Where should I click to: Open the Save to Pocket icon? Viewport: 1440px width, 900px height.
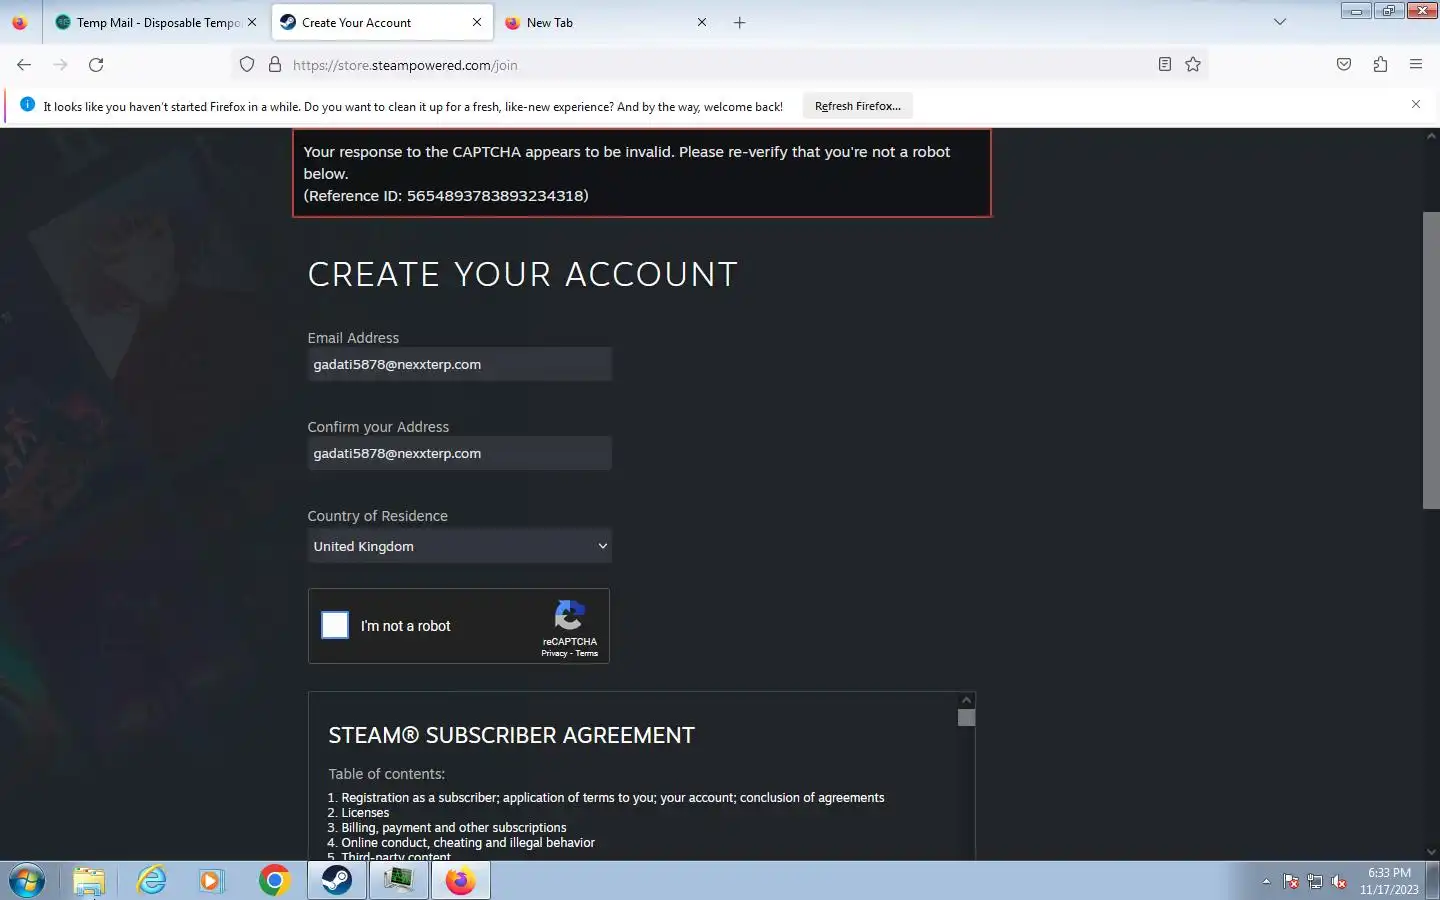tap(1344, 65)
